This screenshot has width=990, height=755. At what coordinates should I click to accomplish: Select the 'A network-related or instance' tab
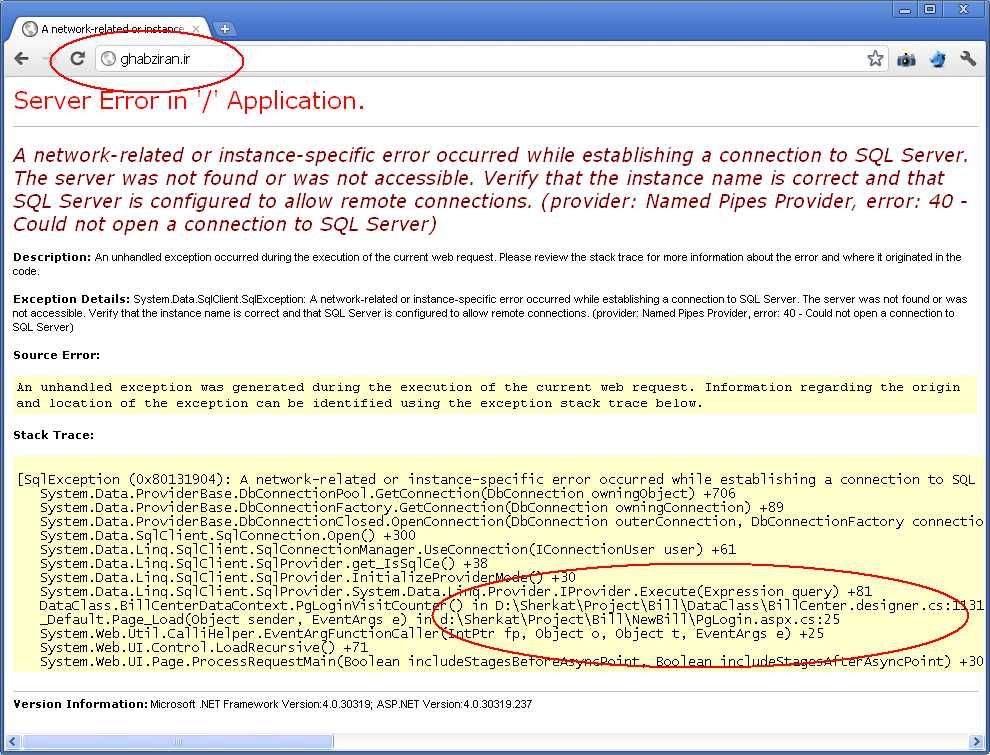click(110, 29)
